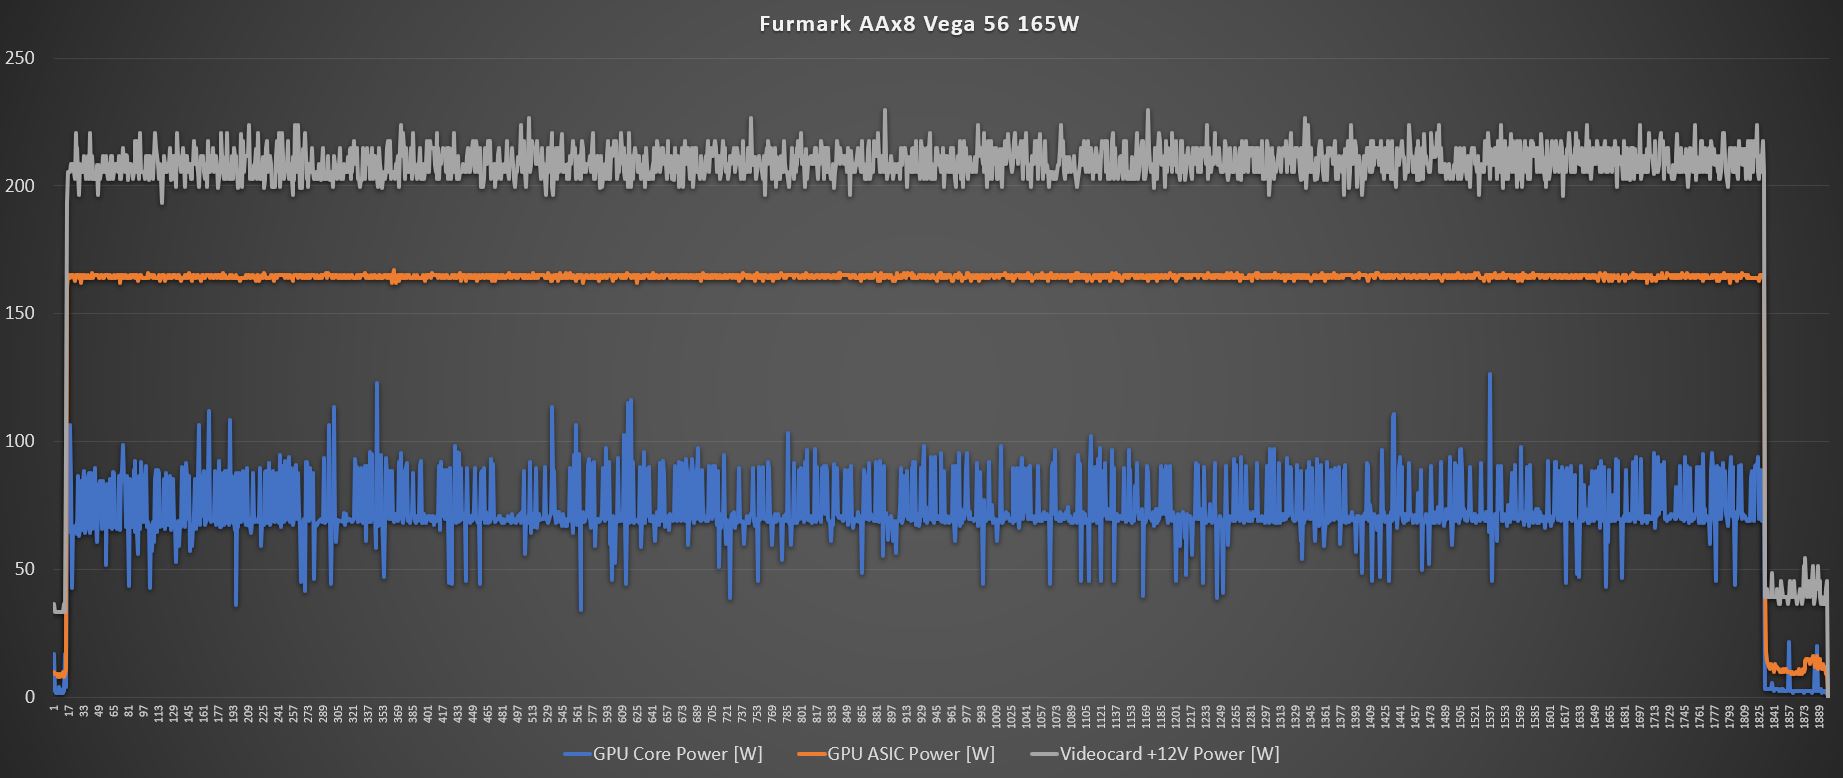Screen dimensions: 1843x778
Task: Select the y-axis label "0"
Action: pyautogui.click(x=30, y=698)
